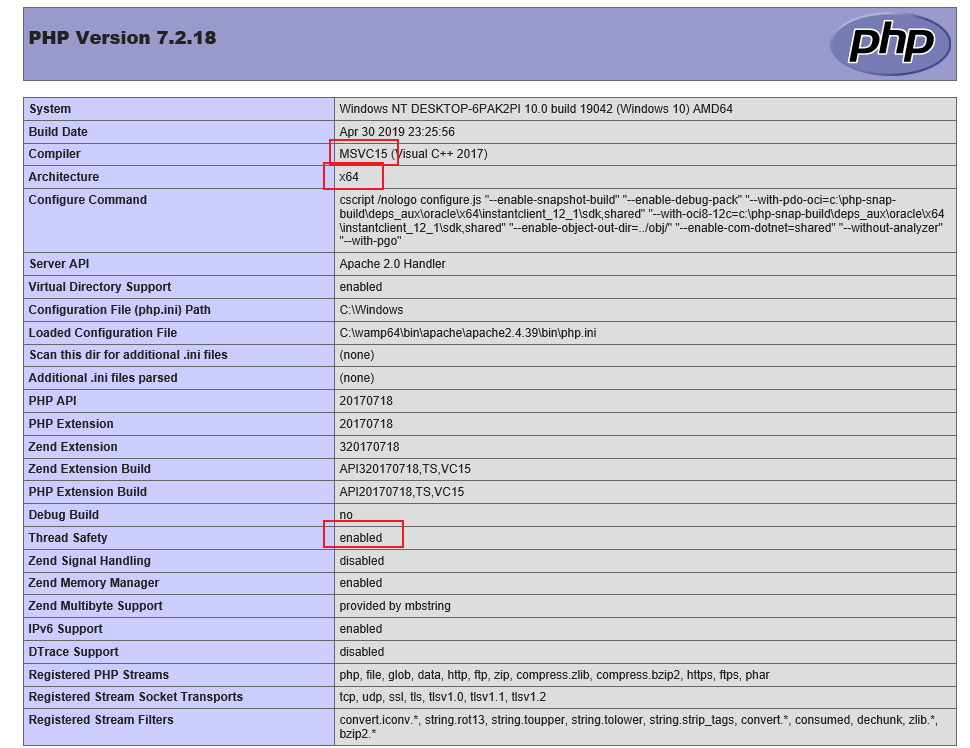Select the "System" row label
Screen dimensions: 970x748
pos(49,109)
